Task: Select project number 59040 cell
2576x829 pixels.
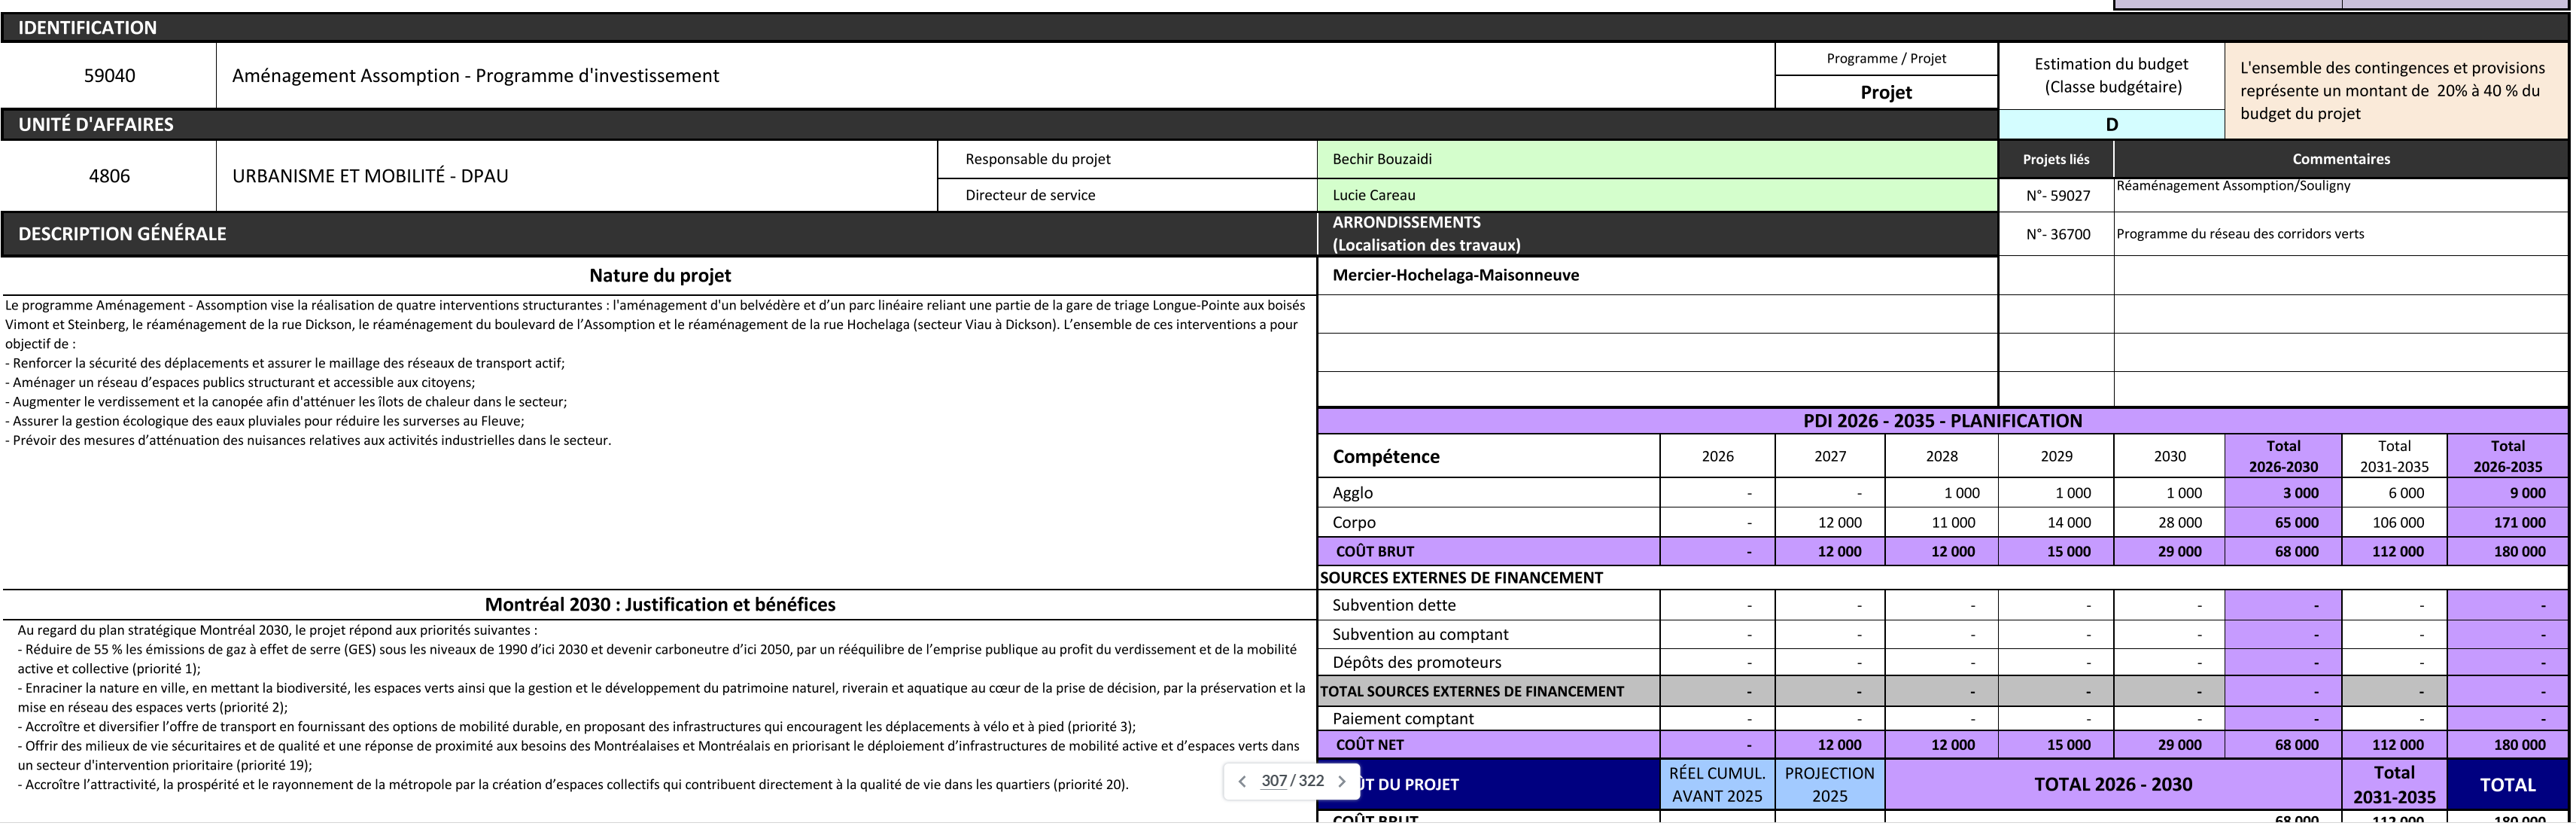Action: [109, 76]
